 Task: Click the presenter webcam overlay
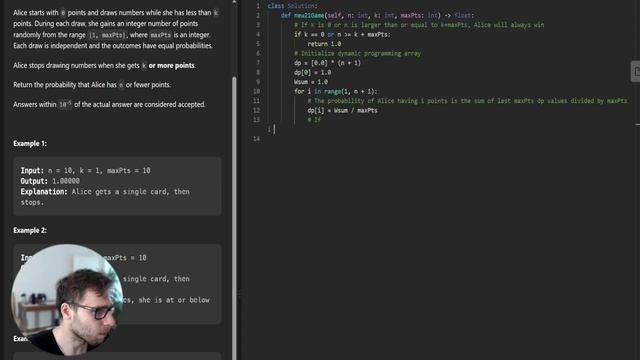(67, 300)
